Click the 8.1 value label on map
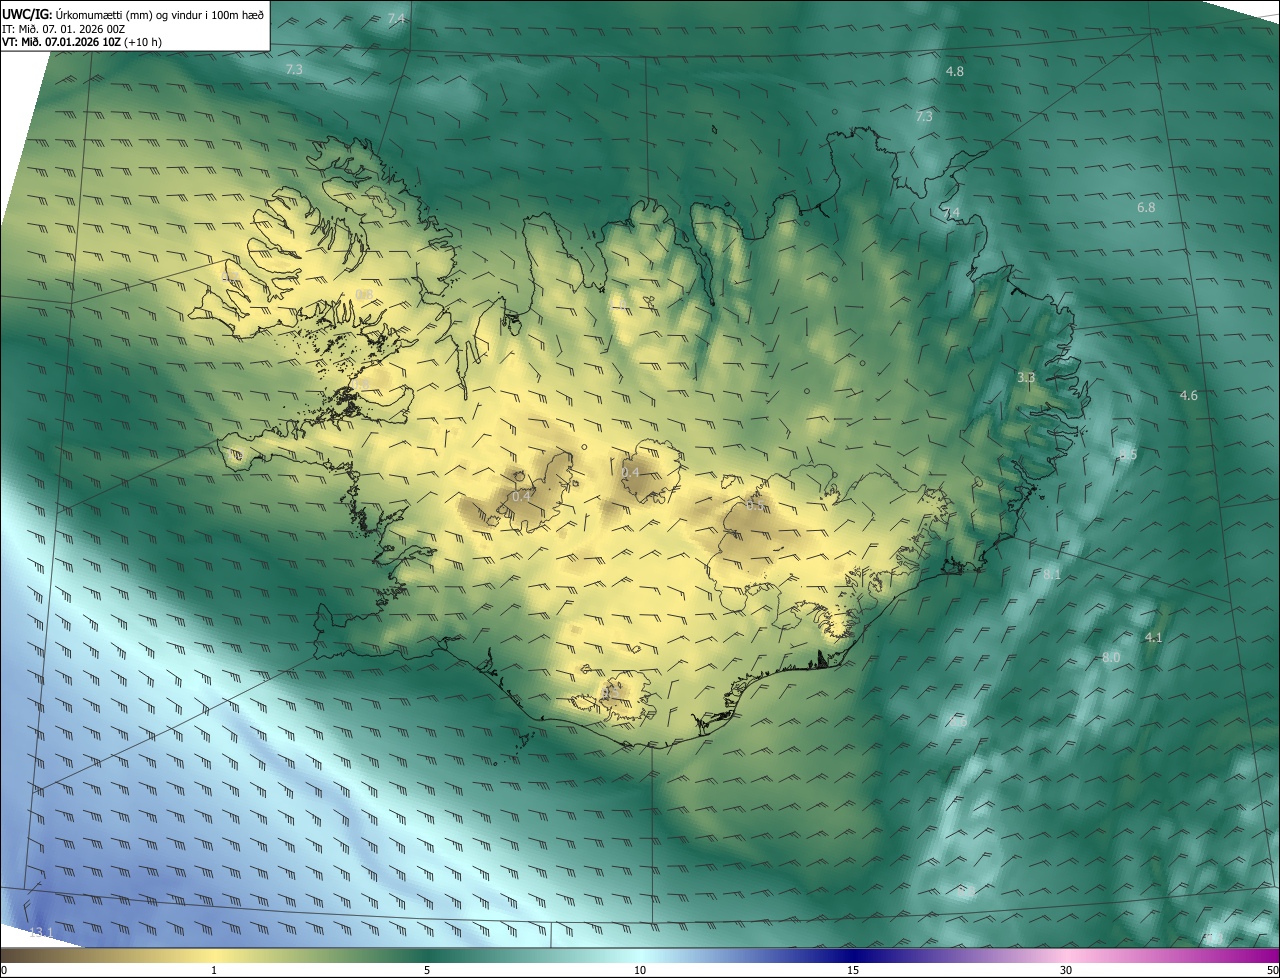This screenshot has height=978, width=1280. tap(1052, 575)
